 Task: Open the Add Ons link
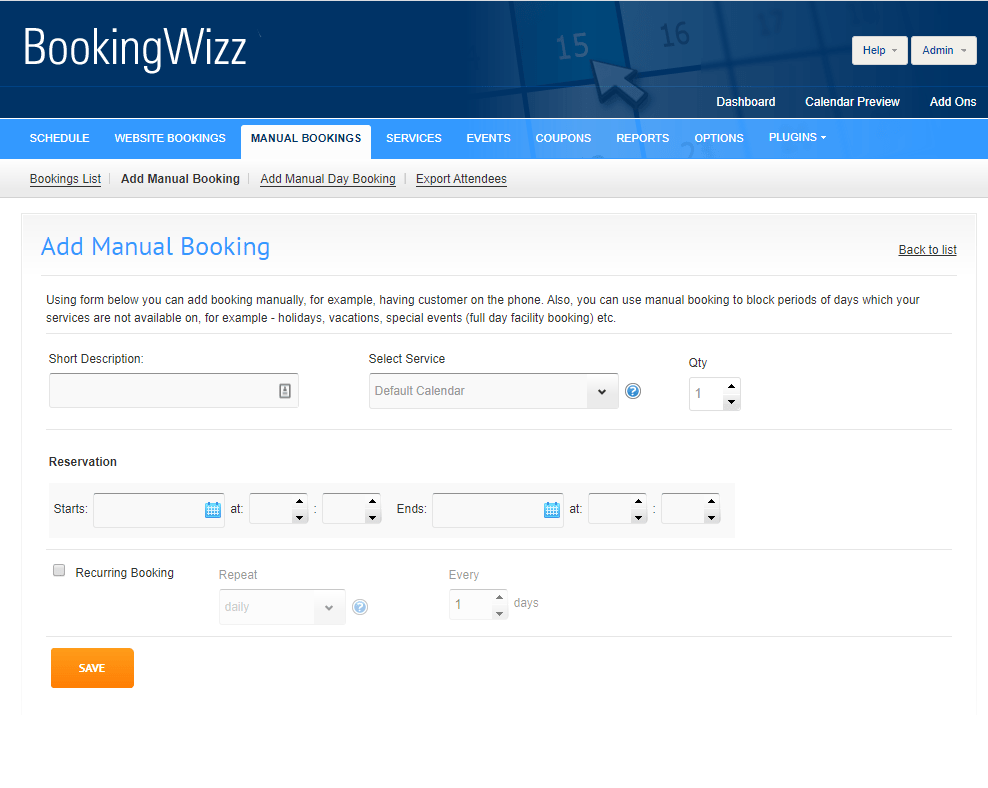[x=953, y=102]
